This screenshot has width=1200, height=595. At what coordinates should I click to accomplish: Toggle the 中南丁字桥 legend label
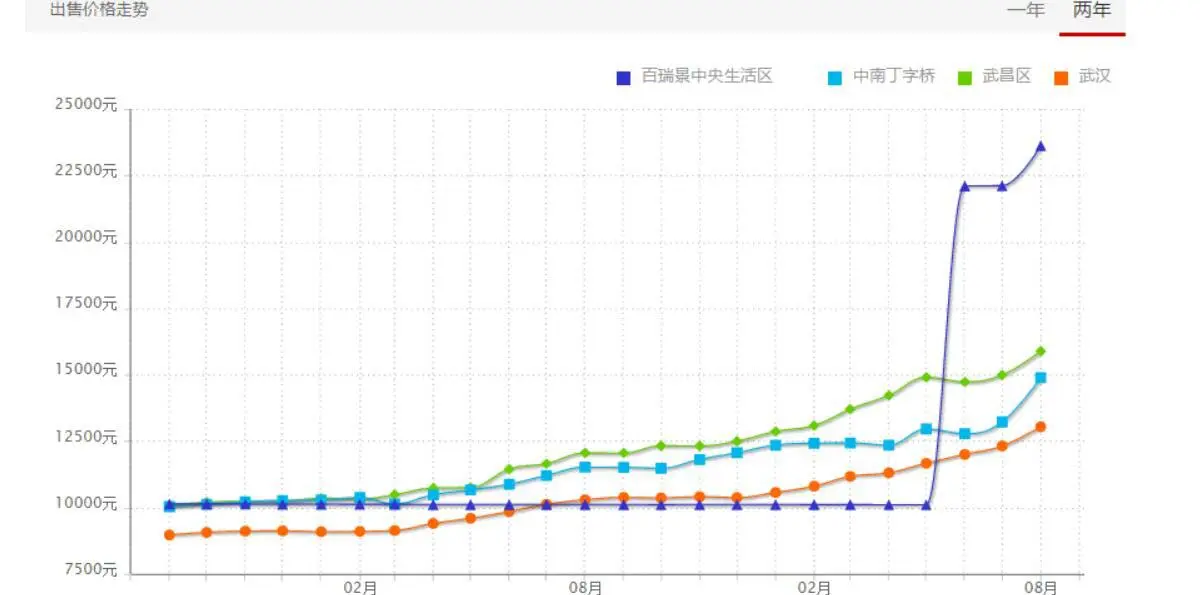[x=894, y=76]
